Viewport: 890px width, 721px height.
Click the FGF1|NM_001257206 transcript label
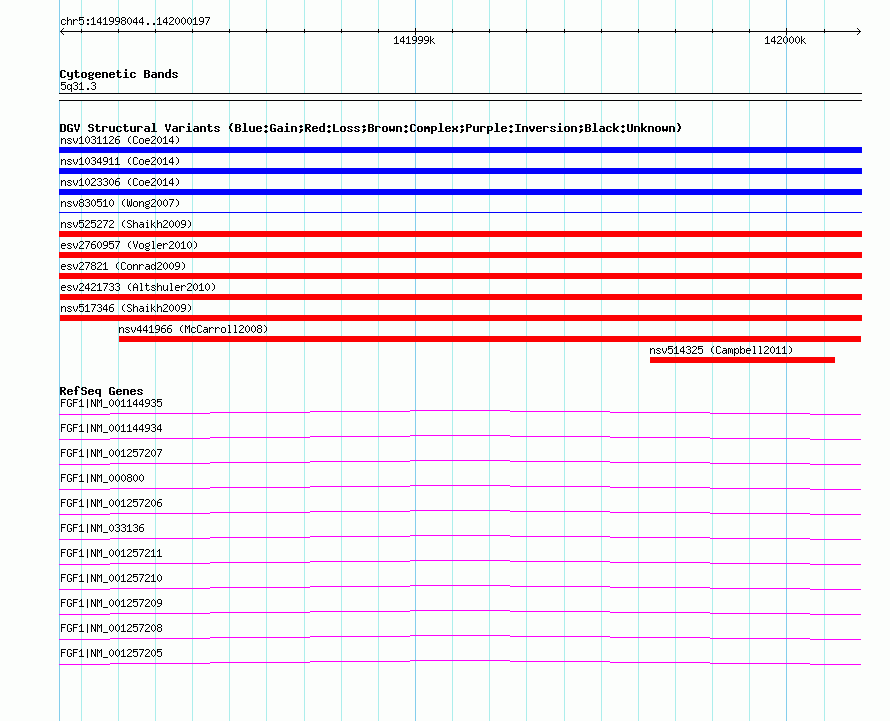click(x=111, y=503)
